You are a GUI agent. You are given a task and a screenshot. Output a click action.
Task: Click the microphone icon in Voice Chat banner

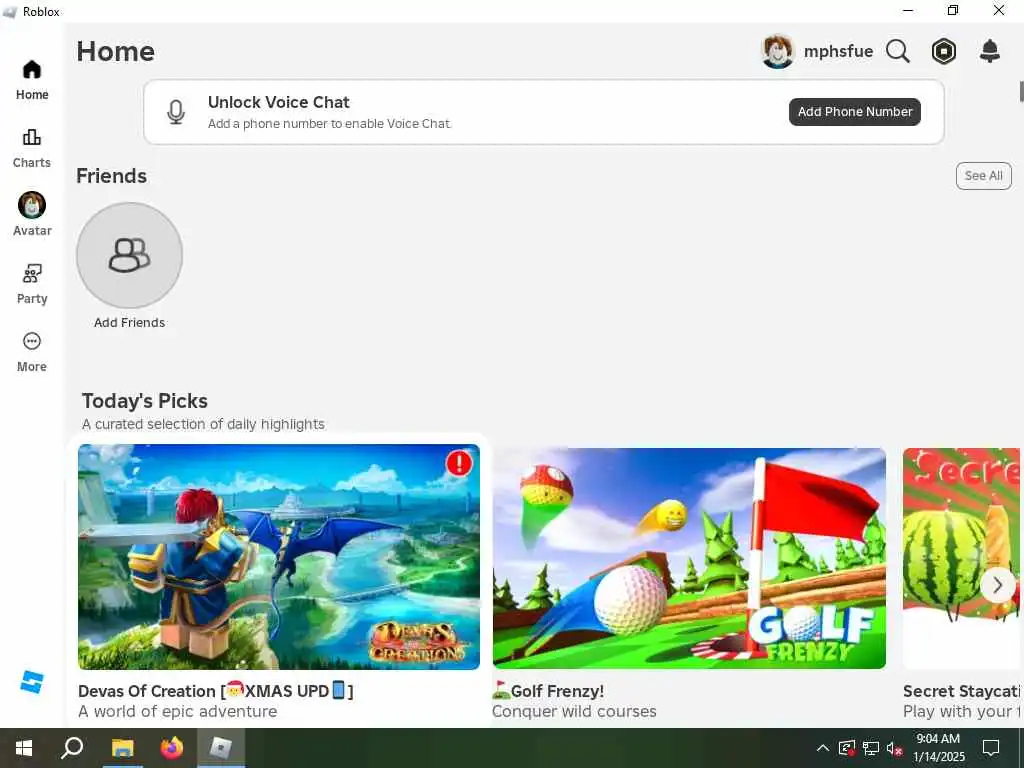click(x=176, y=112)
